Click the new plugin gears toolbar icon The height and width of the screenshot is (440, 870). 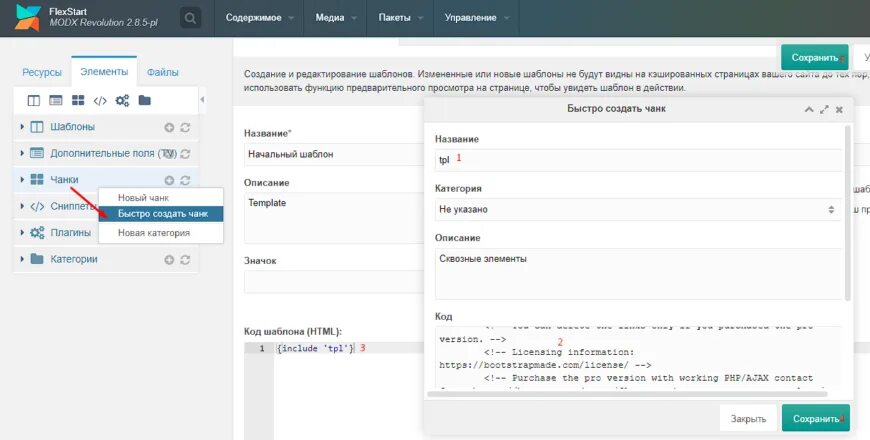(x=122, y=100)
